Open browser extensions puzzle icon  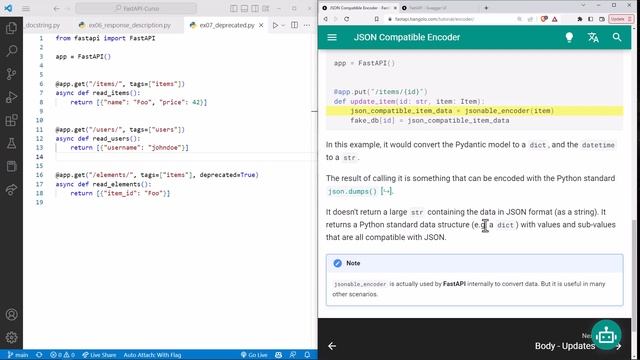(580, 19)
